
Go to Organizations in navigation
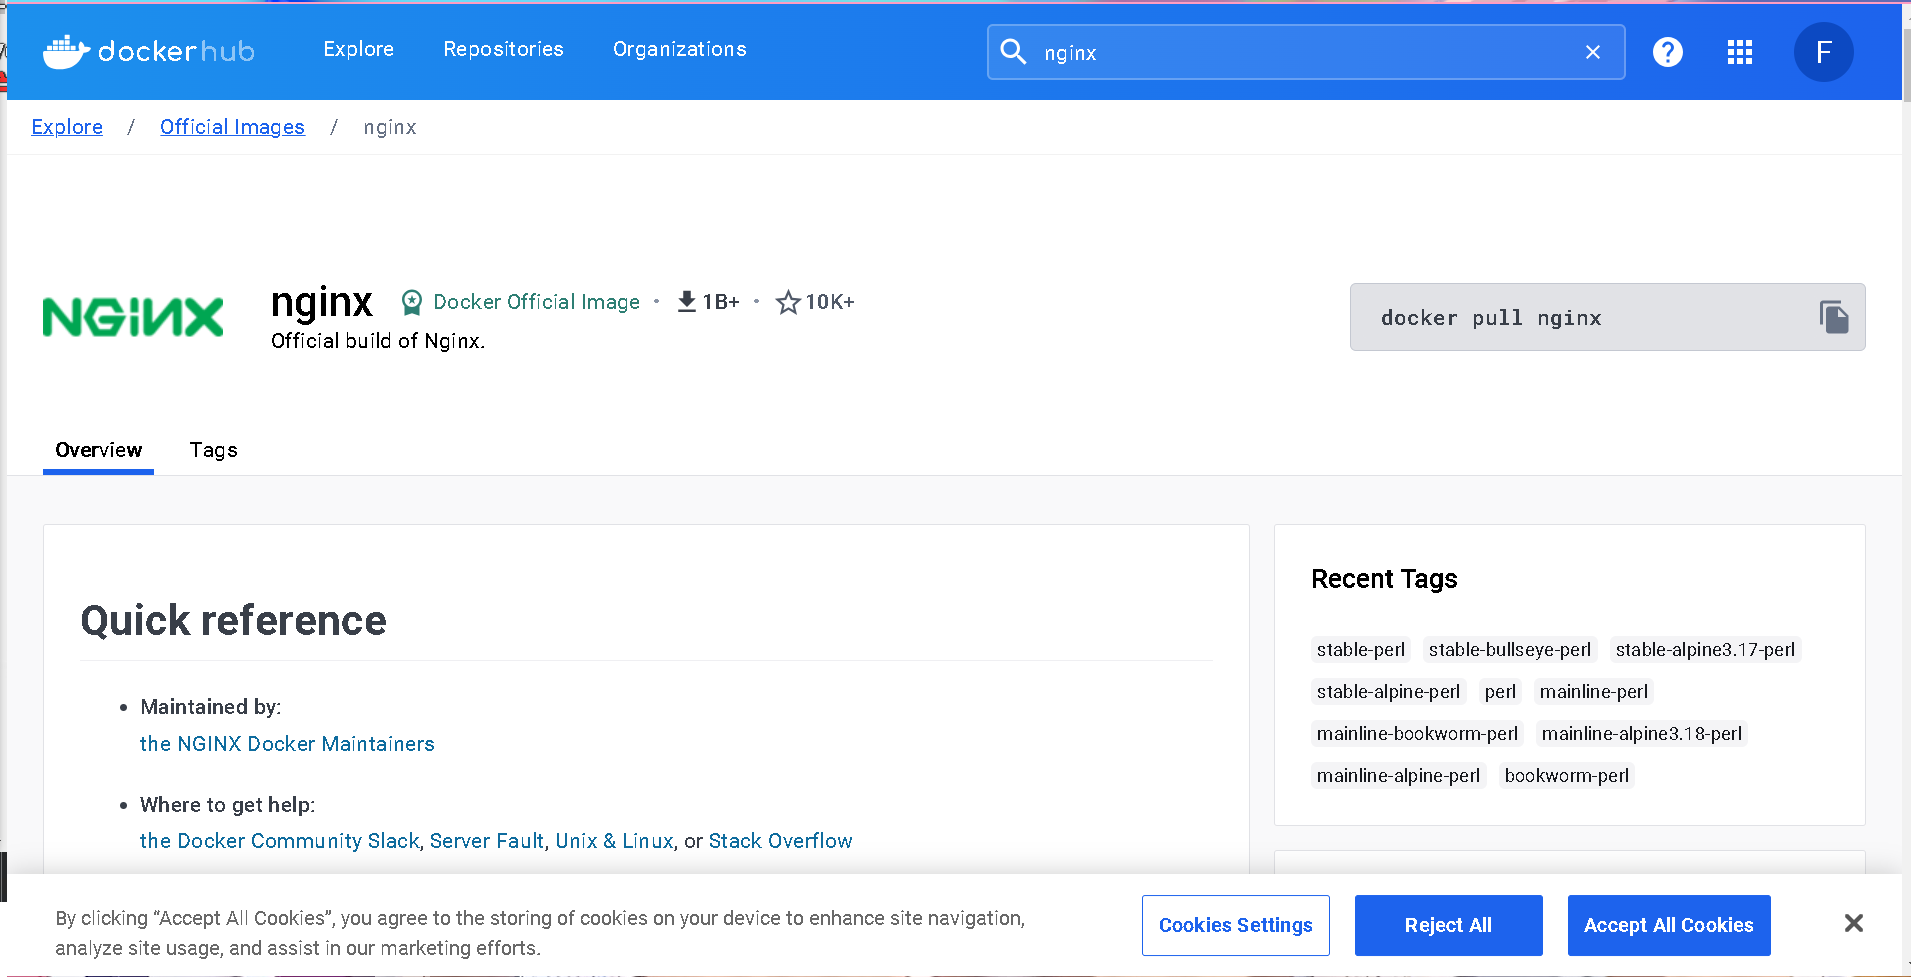click(x=679, y=49)
